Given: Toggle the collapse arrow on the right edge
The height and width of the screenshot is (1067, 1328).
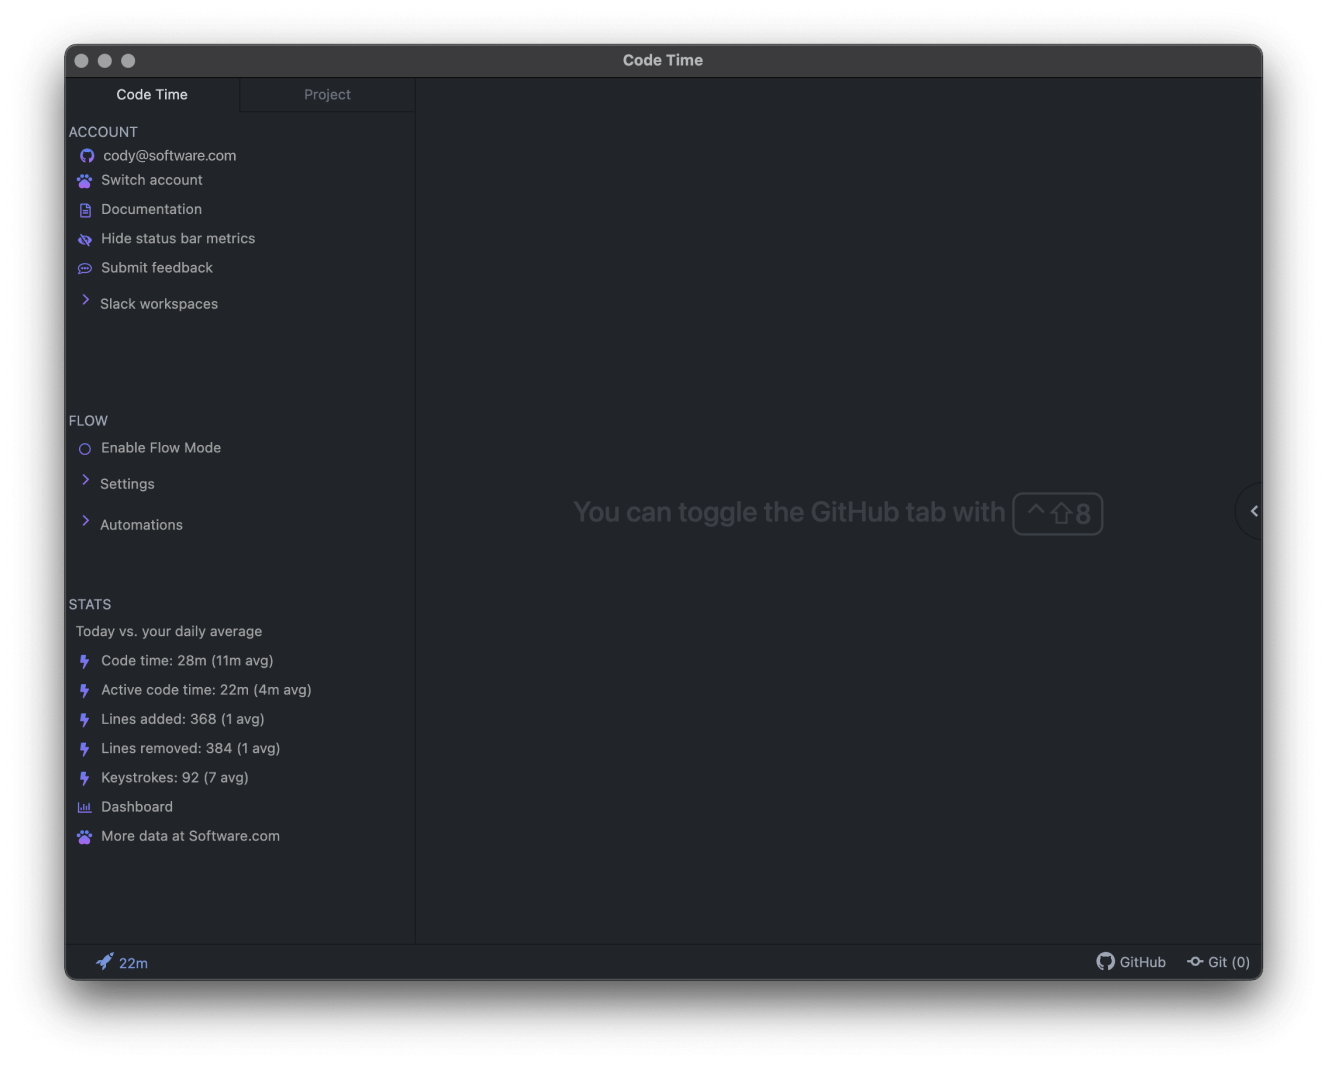Looking at the screenshot, I should click(1253, 510).
